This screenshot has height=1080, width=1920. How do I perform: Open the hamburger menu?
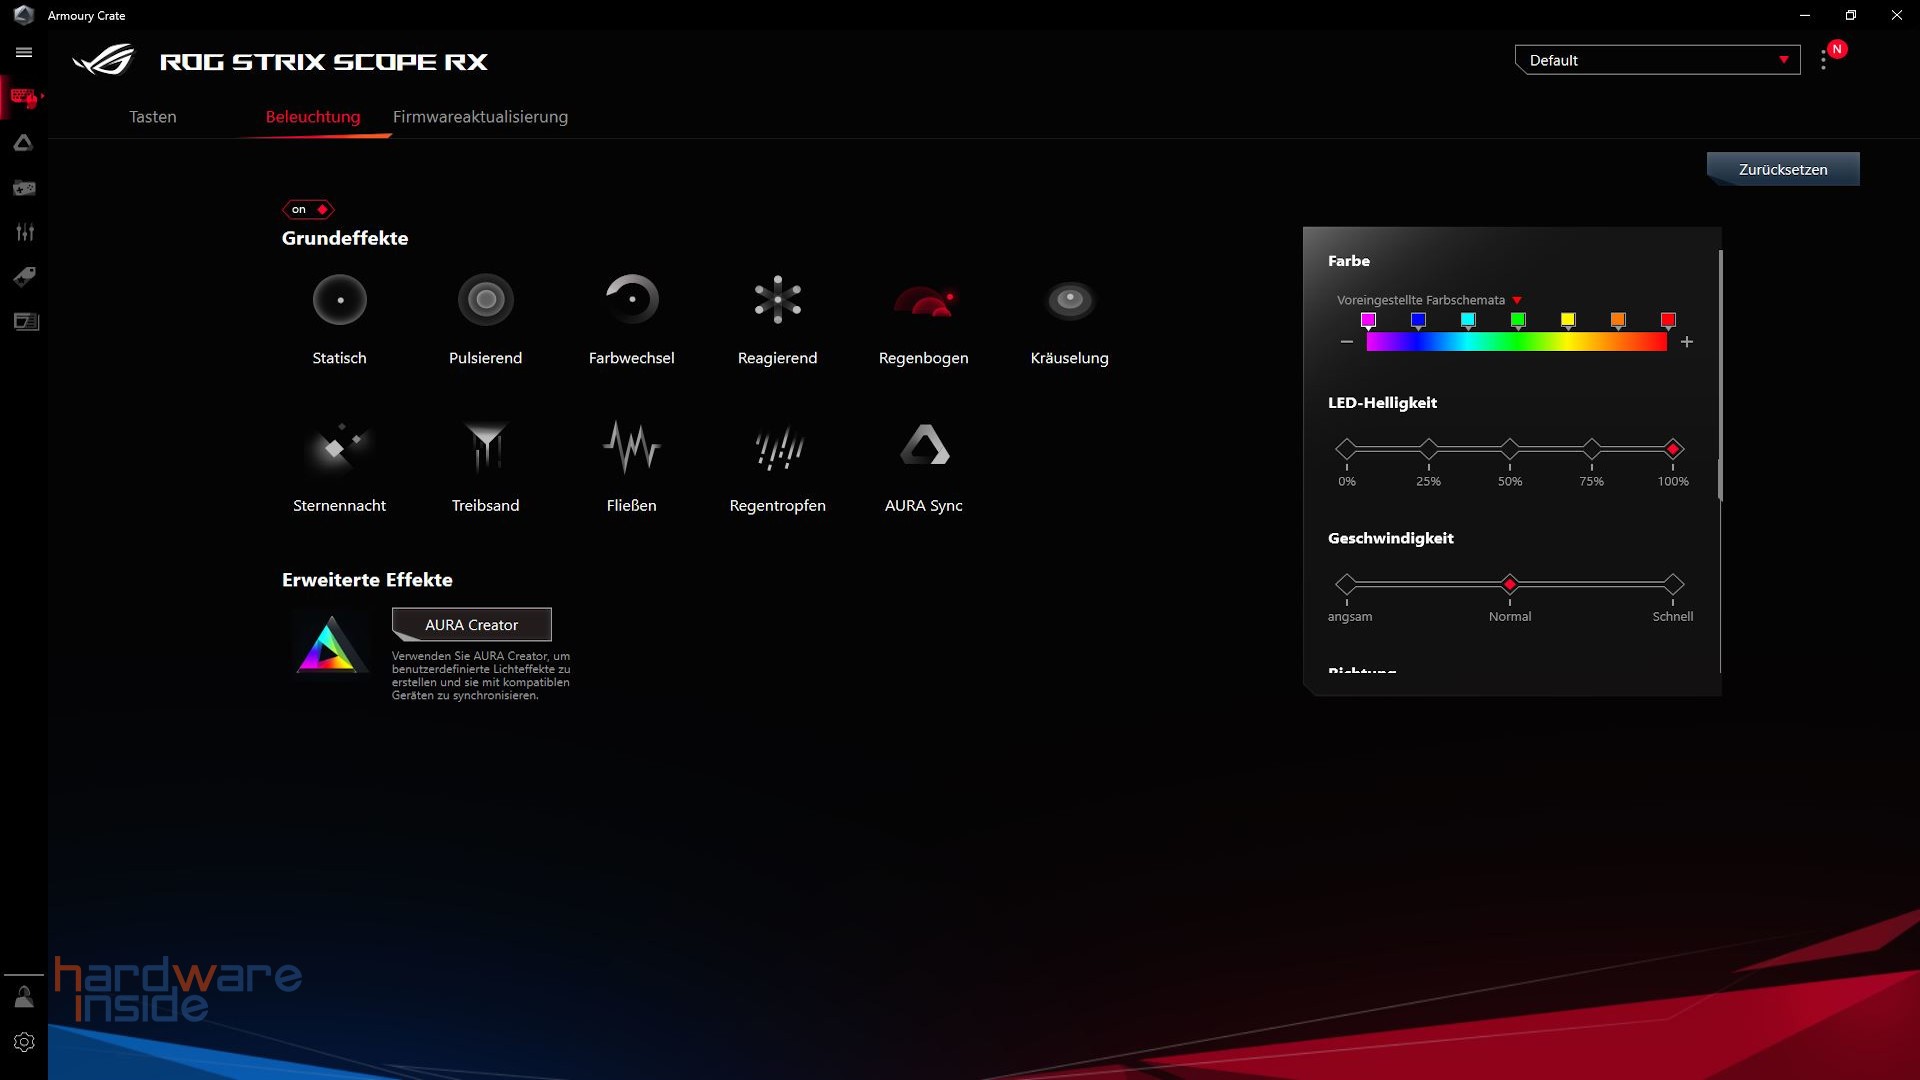[23, 52]
